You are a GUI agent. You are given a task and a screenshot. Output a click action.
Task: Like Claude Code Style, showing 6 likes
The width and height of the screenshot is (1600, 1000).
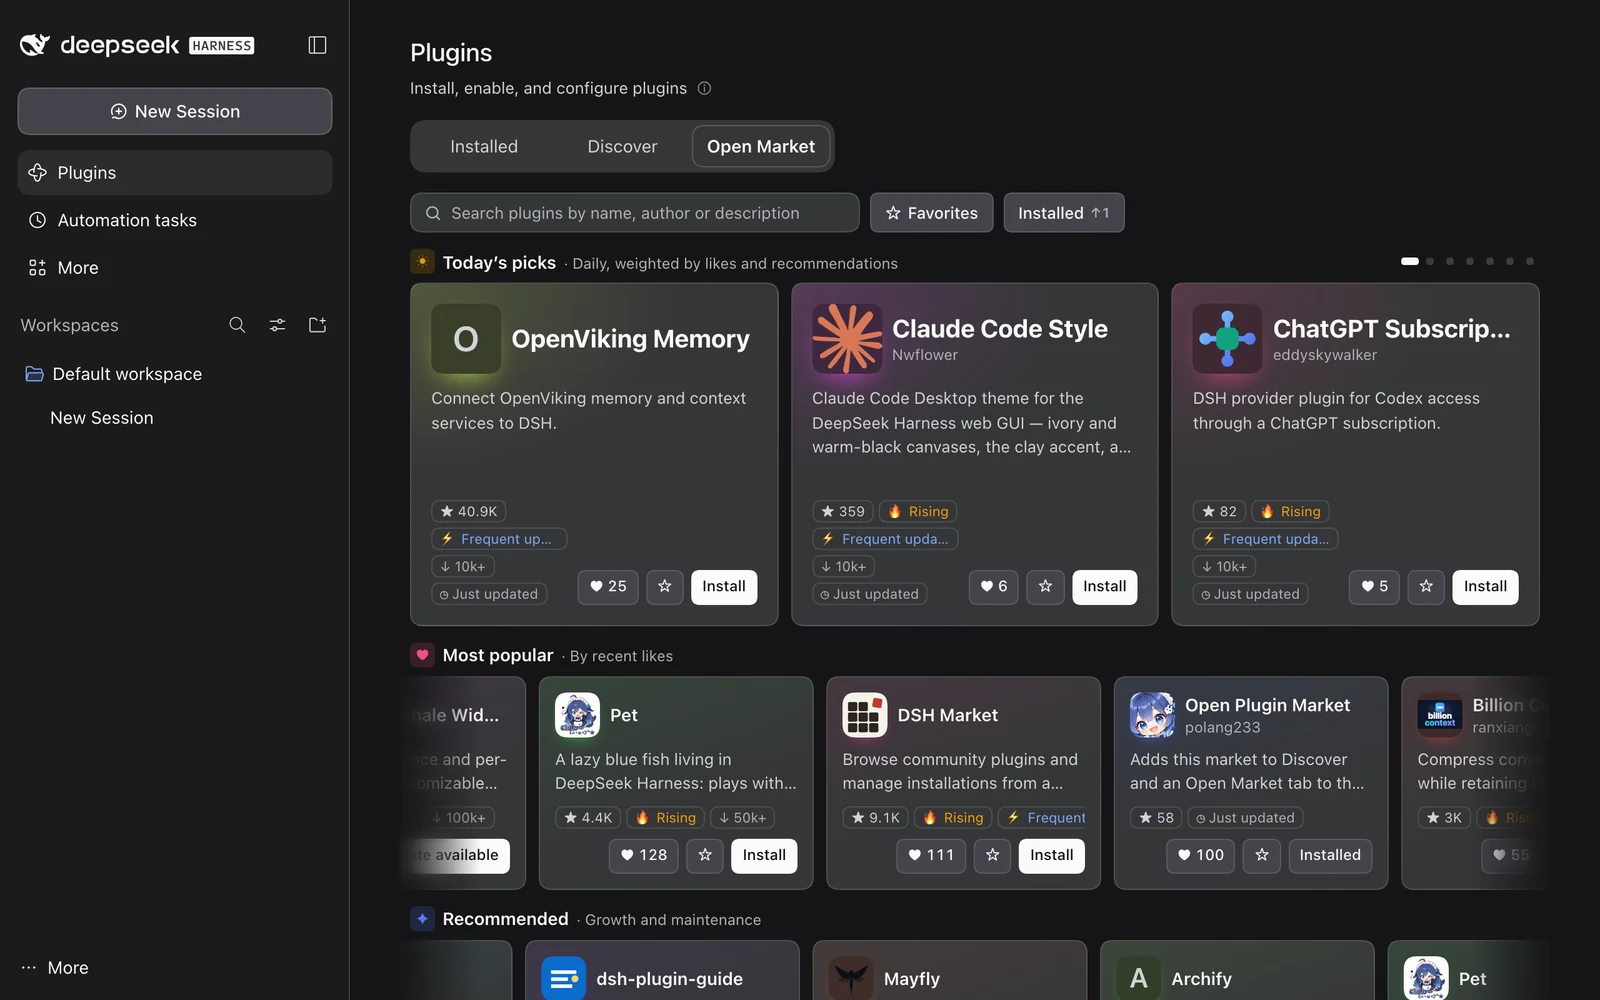click(x=994, y=587)
